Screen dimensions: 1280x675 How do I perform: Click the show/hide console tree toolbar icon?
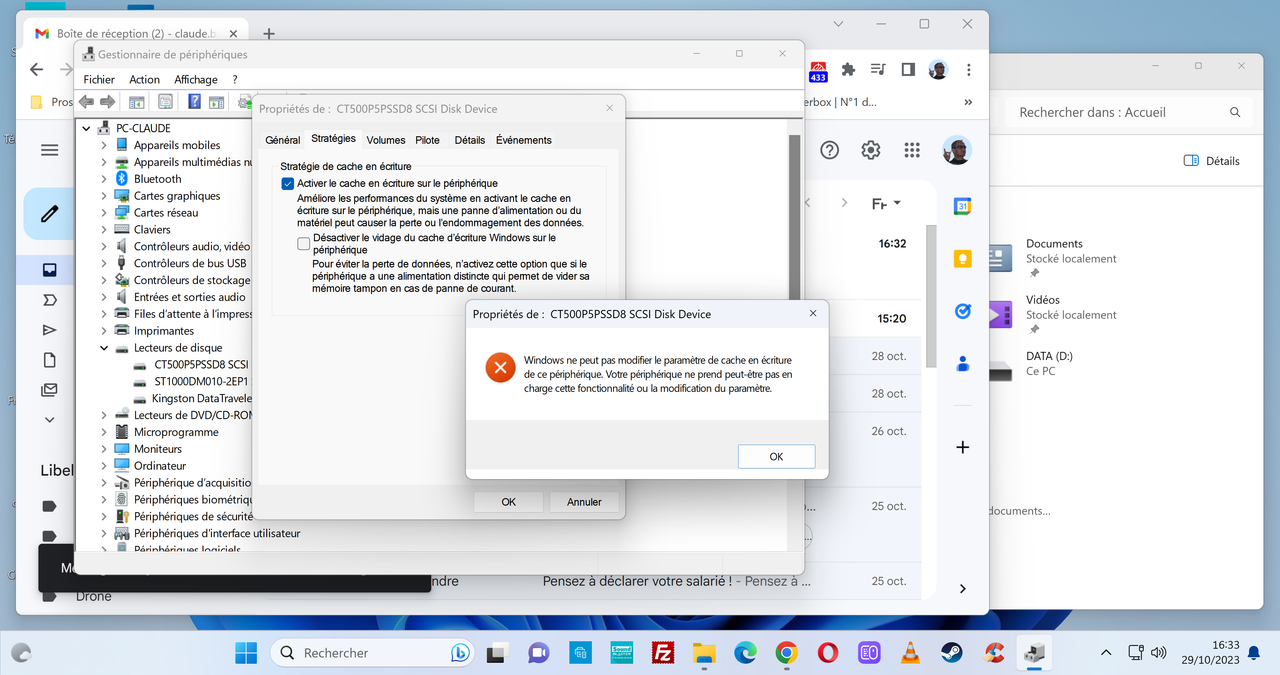click(x=137, y=101)
